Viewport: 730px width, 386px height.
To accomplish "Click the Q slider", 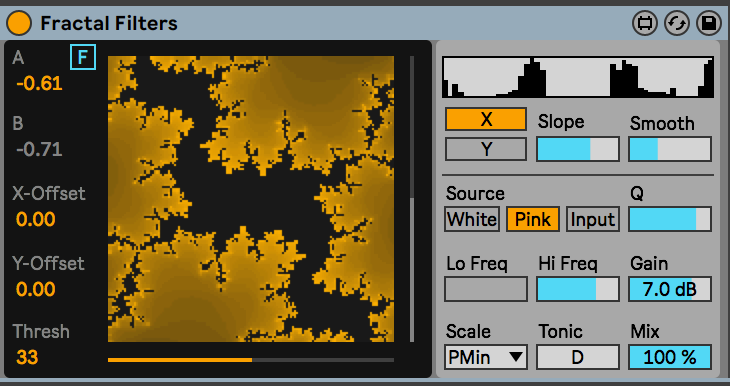I will click(670, 219).
